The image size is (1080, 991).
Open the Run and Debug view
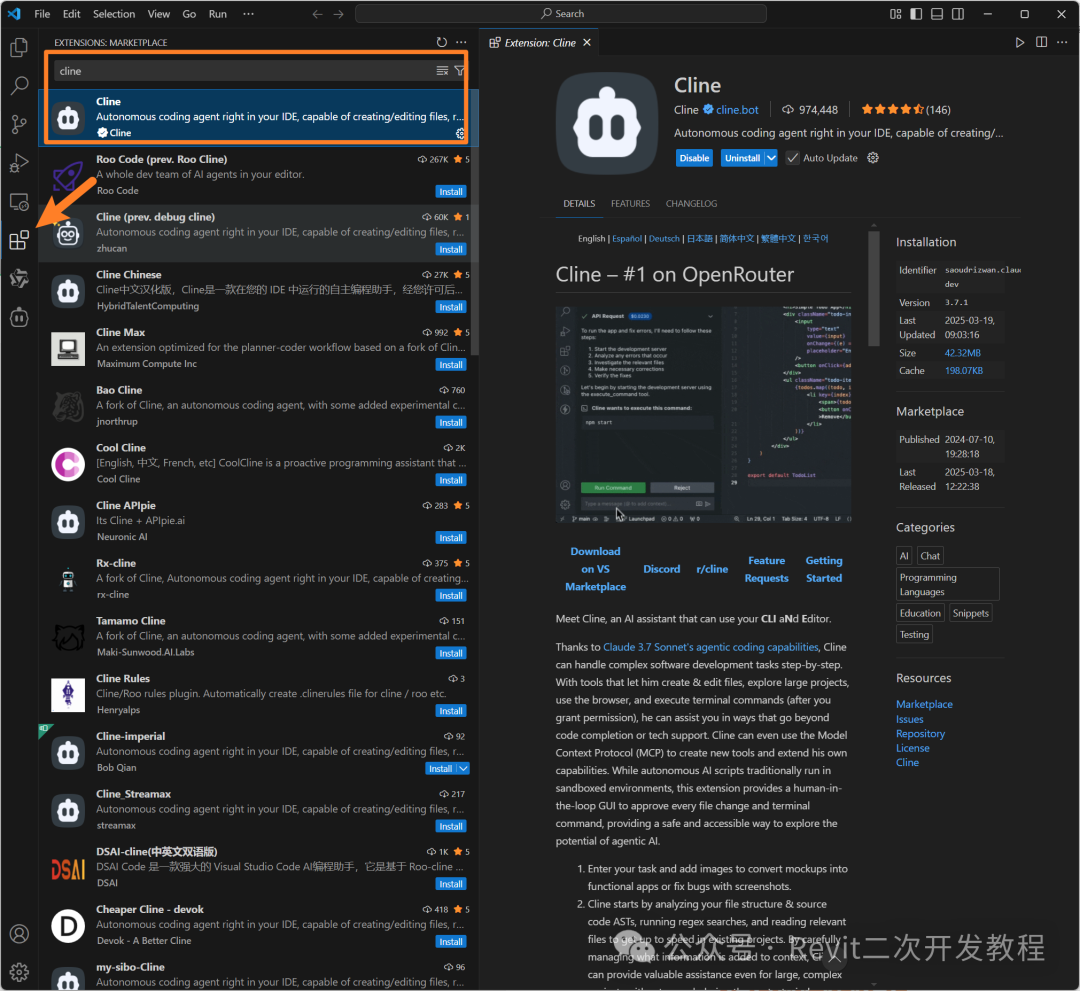coord(19,163)
